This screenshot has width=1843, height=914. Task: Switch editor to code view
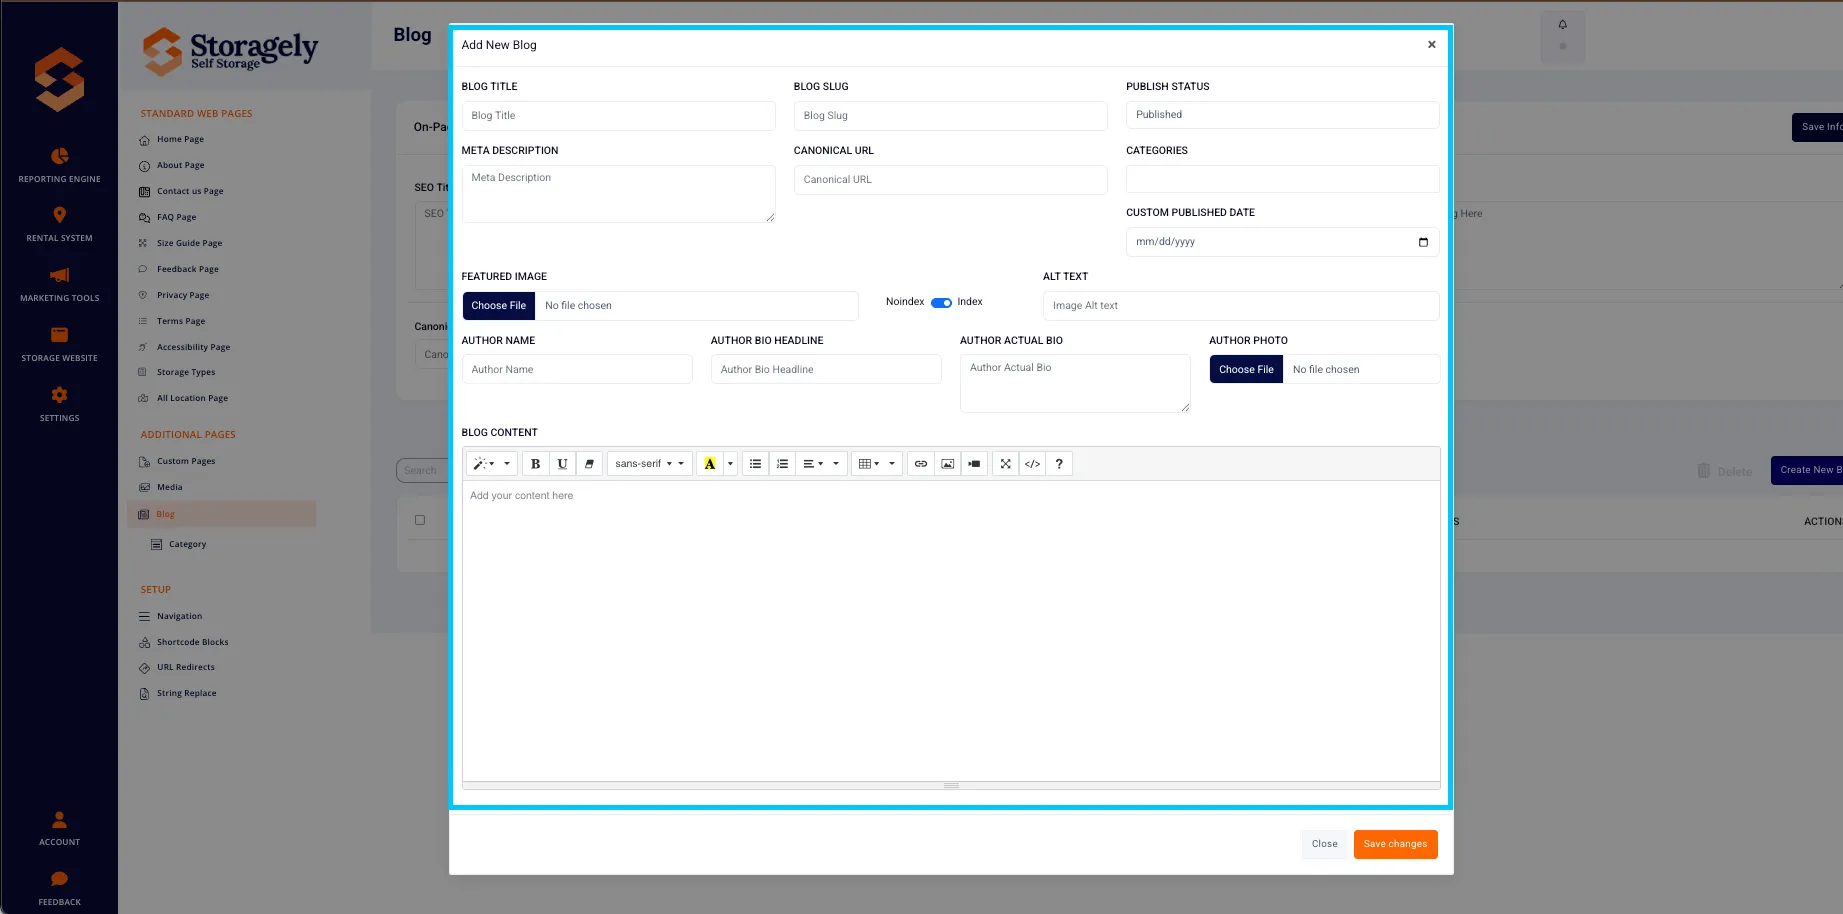click(1032, 464)
